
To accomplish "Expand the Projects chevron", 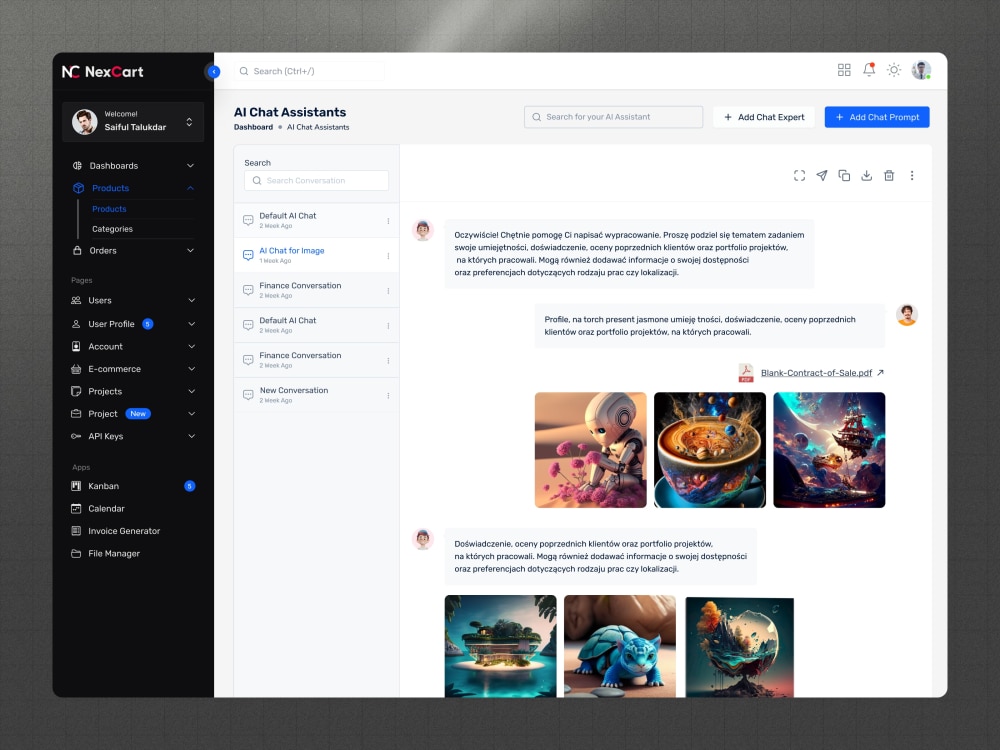I will pos(191,391).
